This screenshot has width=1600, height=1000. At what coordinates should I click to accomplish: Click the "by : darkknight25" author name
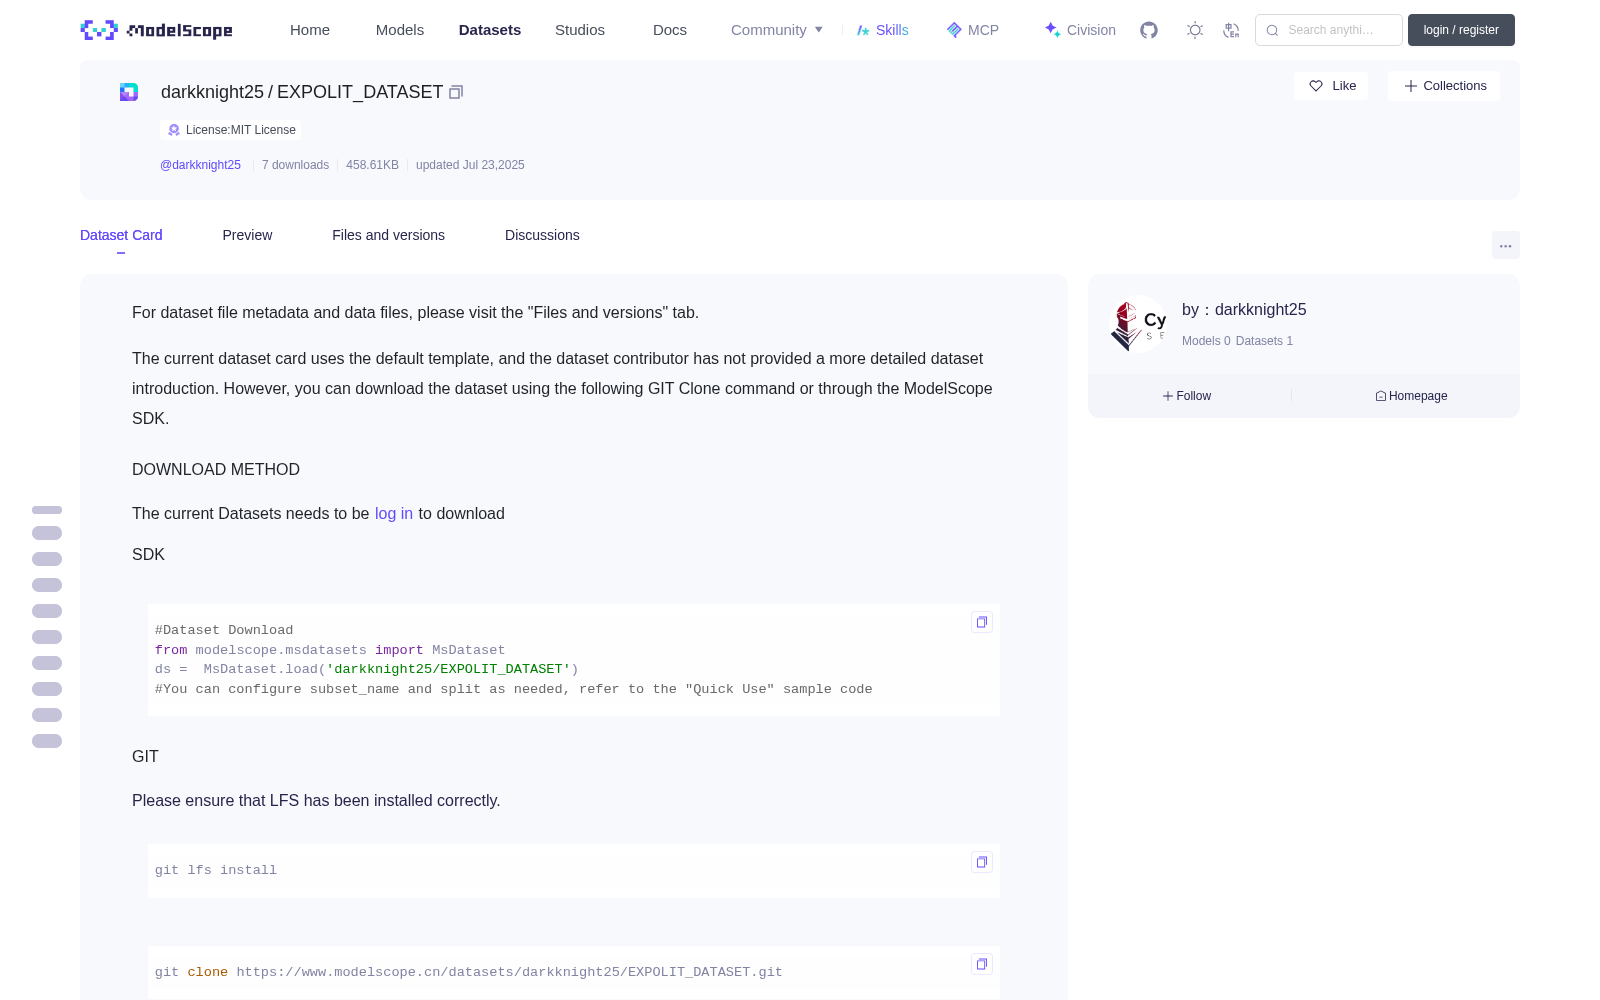click(1244, 310)
